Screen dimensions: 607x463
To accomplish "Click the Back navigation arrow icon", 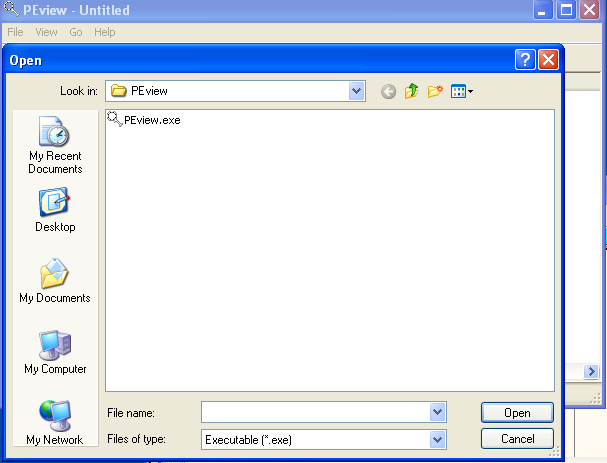I will click(388, 92).
